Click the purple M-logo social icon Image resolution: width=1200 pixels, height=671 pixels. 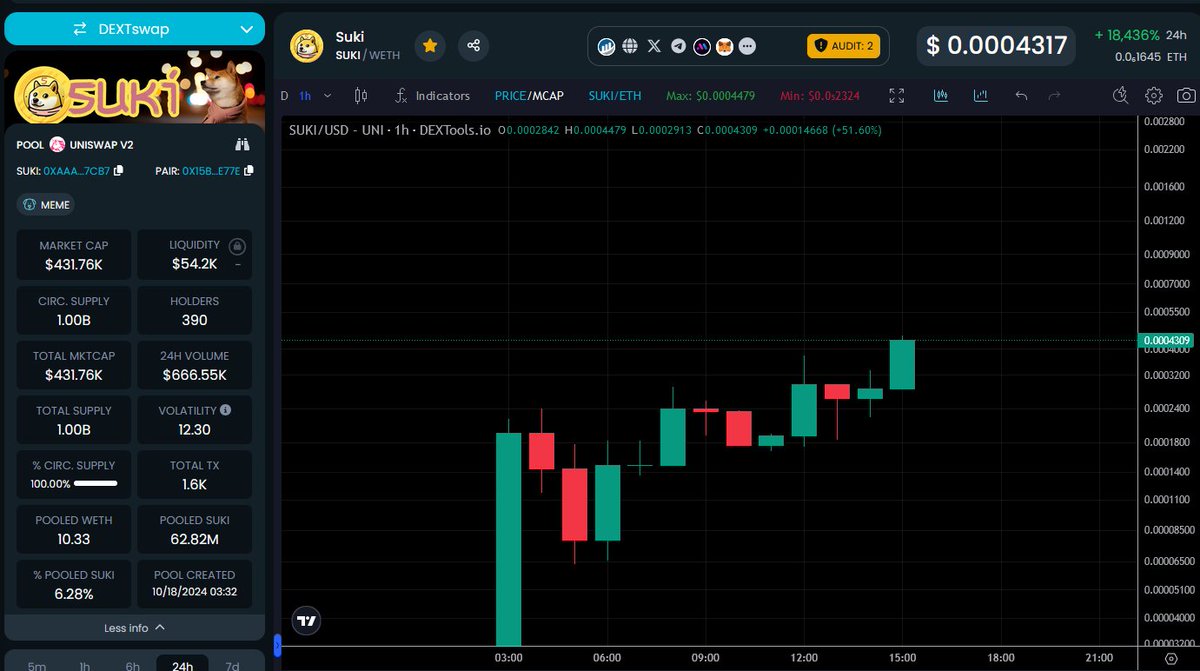(x=702, y=46)
